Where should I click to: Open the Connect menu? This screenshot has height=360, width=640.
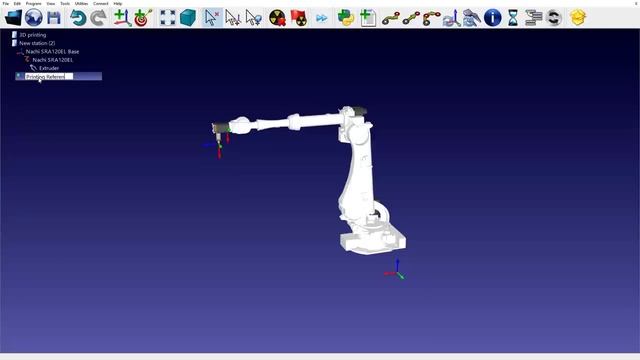pyautogui.click(x=100, y=3)
